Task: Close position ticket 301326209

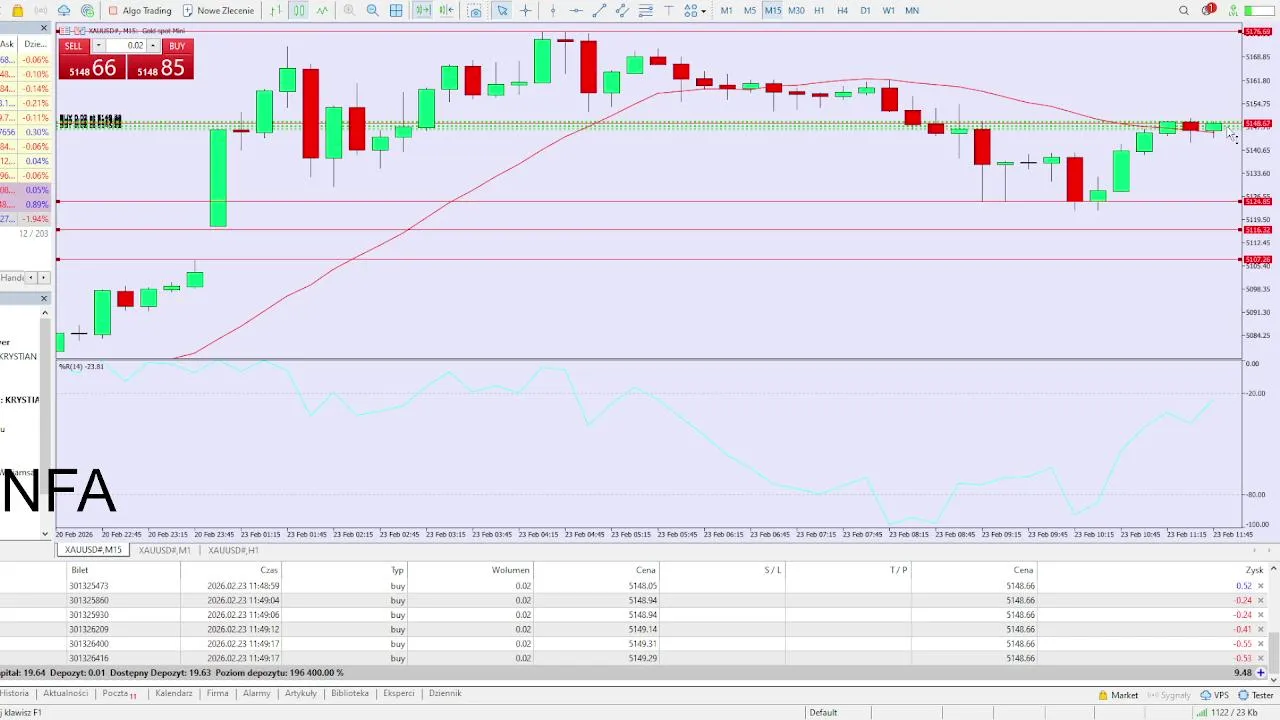Action: pos(1260,629)
